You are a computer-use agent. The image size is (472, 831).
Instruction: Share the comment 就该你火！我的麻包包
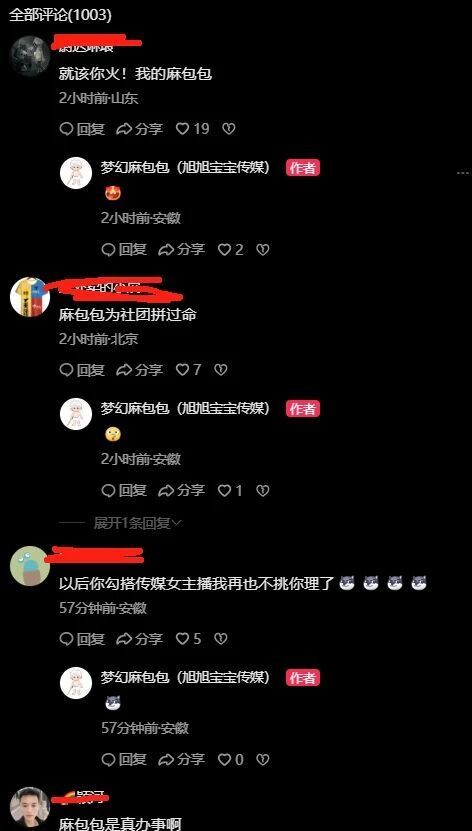click(x=139, y=129)
